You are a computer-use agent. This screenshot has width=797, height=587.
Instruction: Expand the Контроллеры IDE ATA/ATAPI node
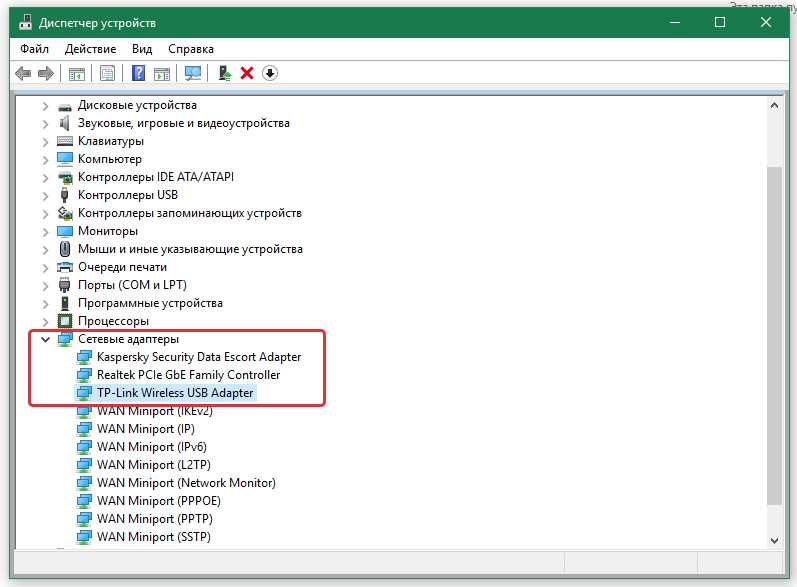click(46, 178)
